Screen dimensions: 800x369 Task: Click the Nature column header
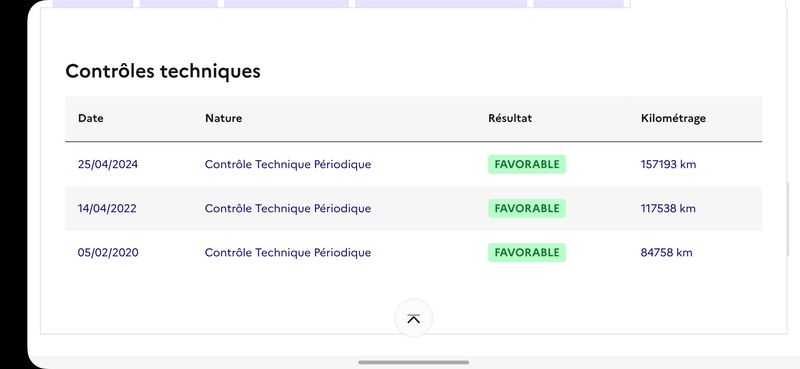(223, 118)
